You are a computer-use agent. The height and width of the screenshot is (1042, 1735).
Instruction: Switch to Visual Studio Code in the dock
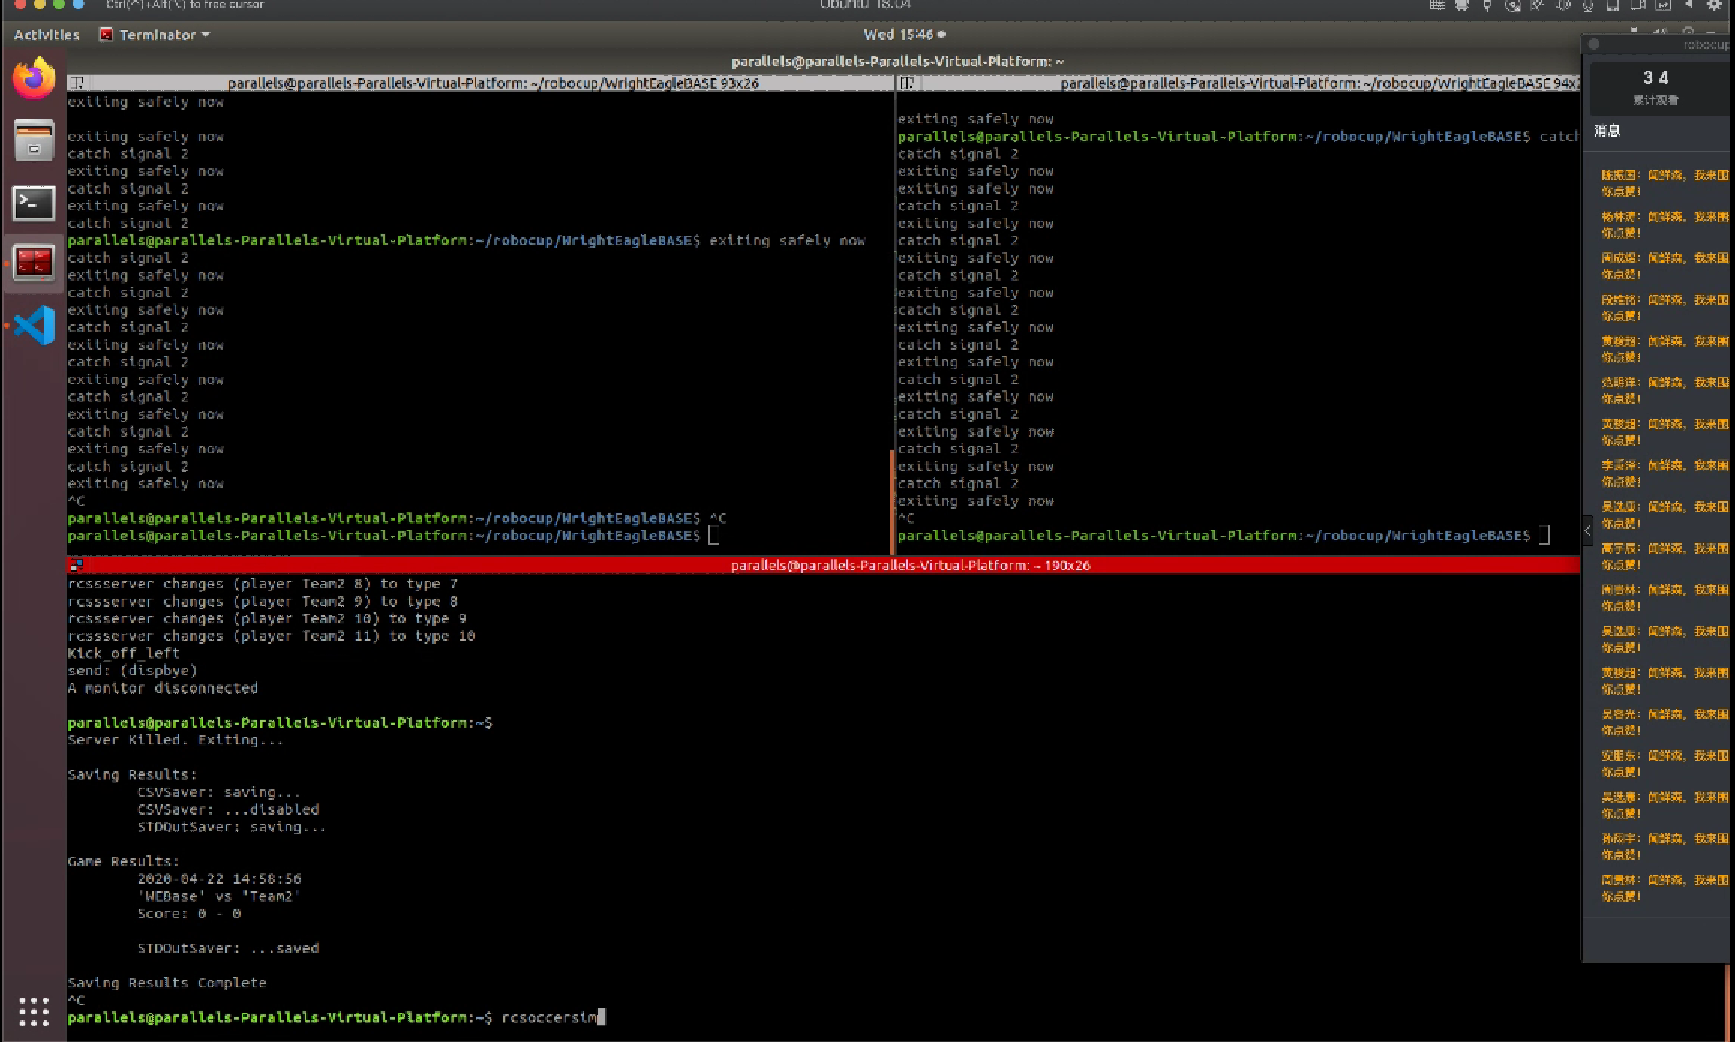coord(34,326)
